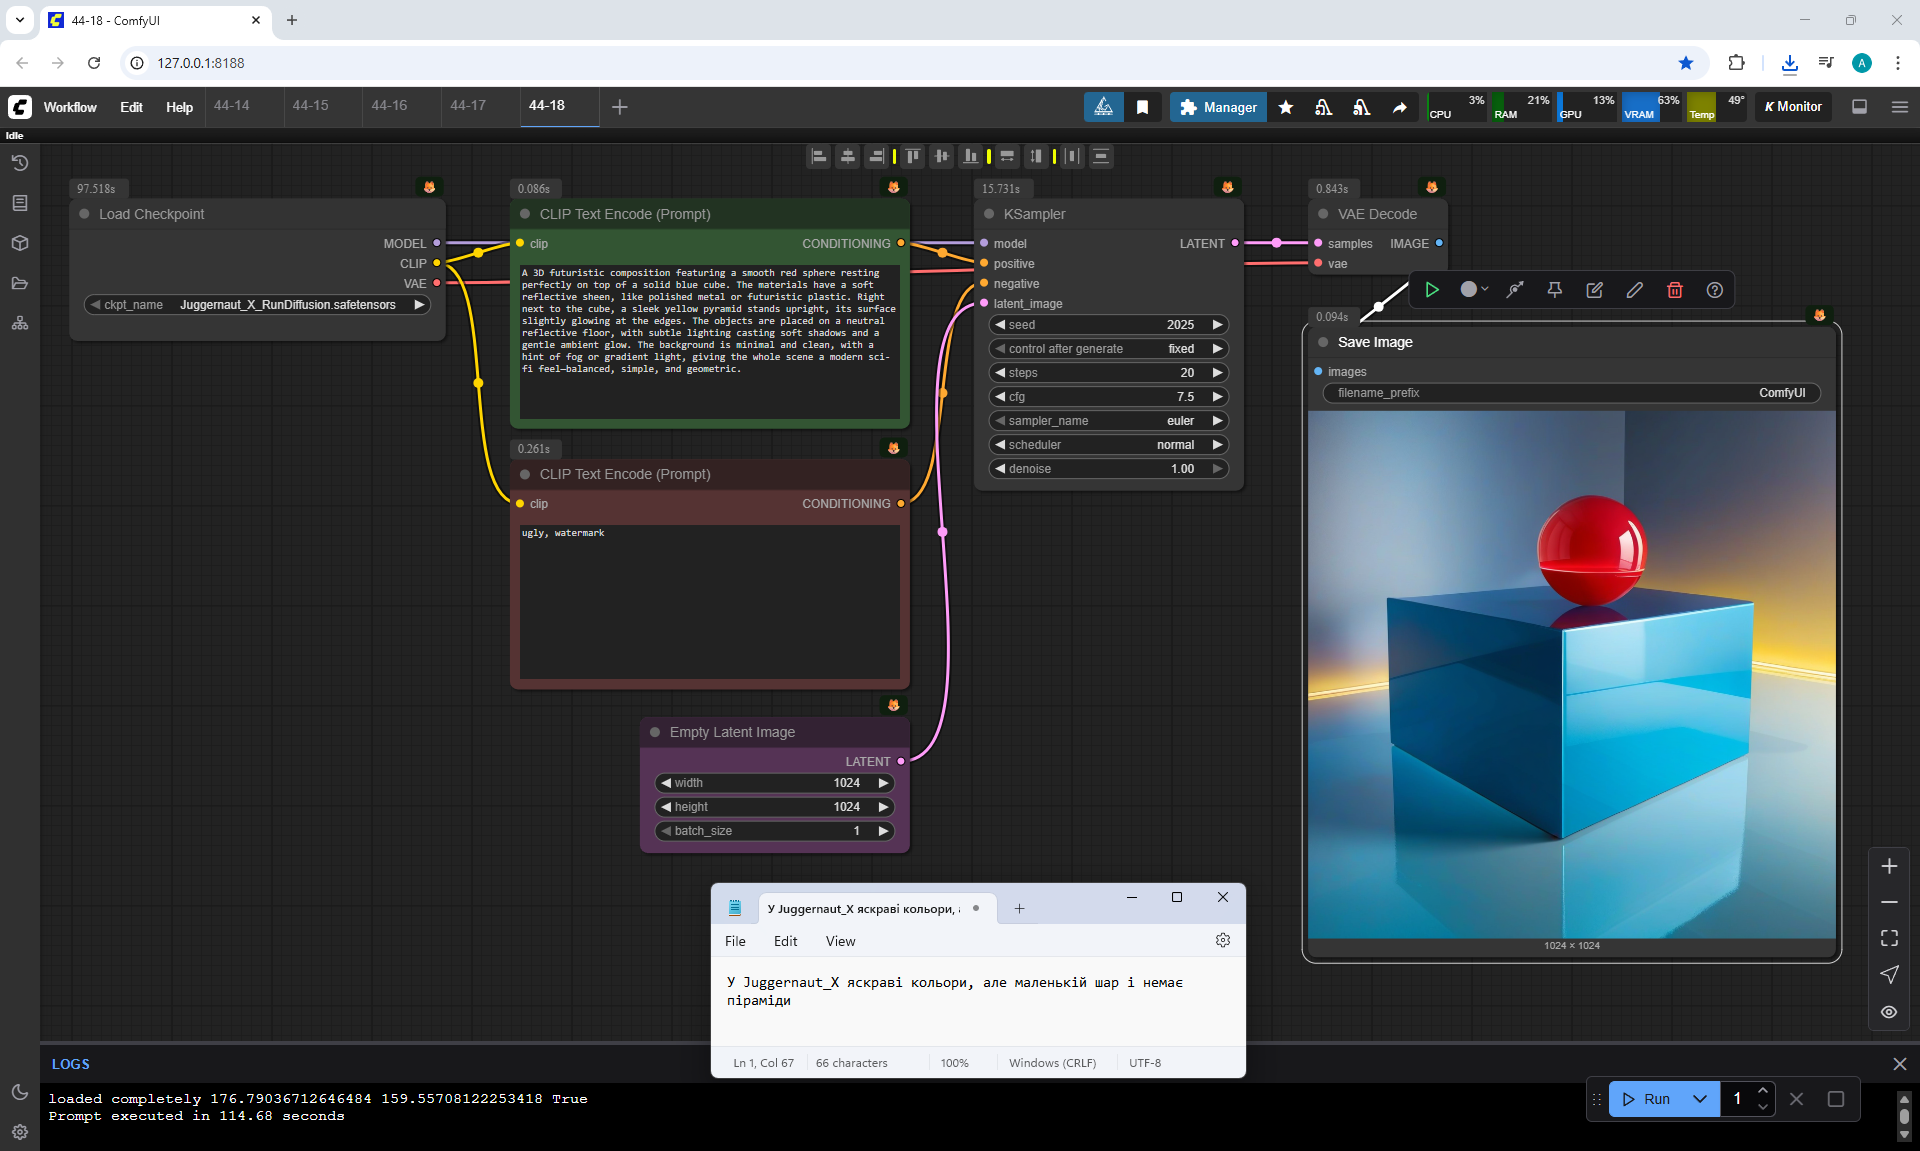
Task: Collapse the KSampler node via its dot
Action: [989, 214]
